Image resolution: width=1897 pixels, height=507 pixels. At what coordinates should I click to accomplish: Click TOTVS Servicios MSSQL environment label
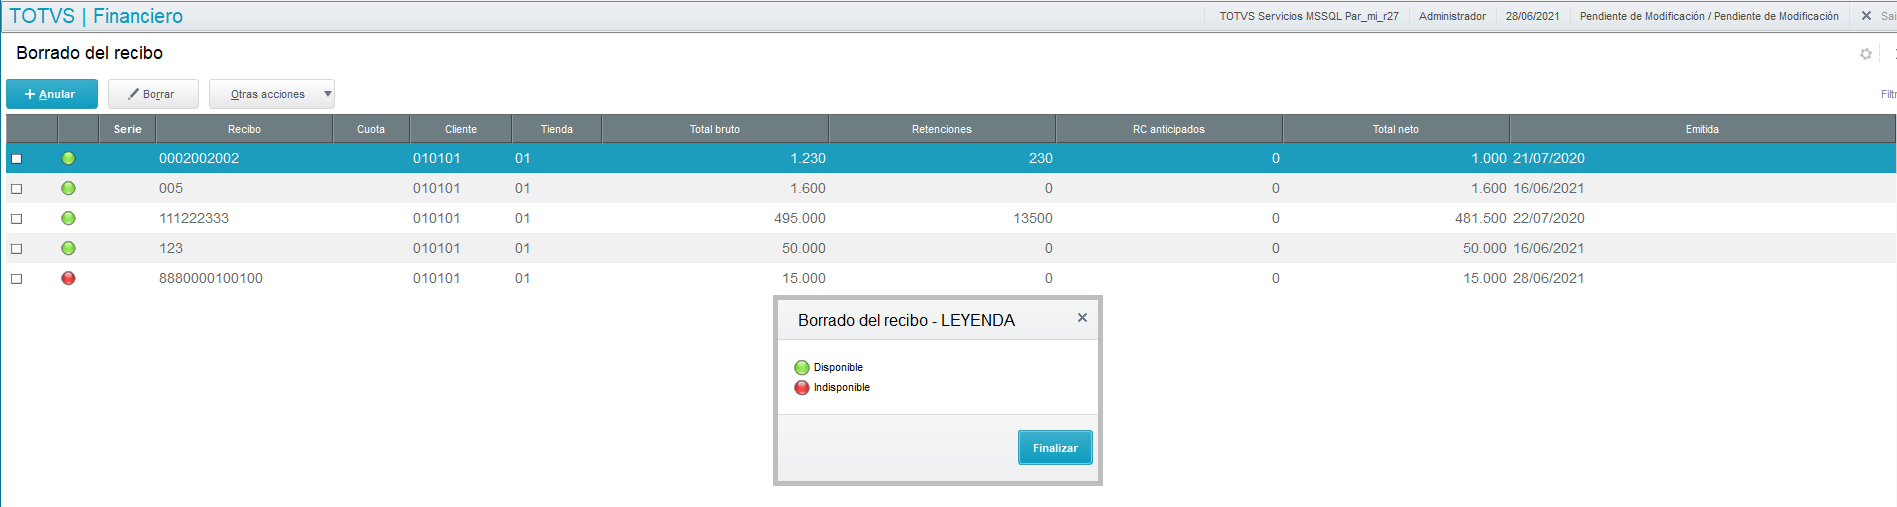pyautogui.click(x=1309, y=16)
